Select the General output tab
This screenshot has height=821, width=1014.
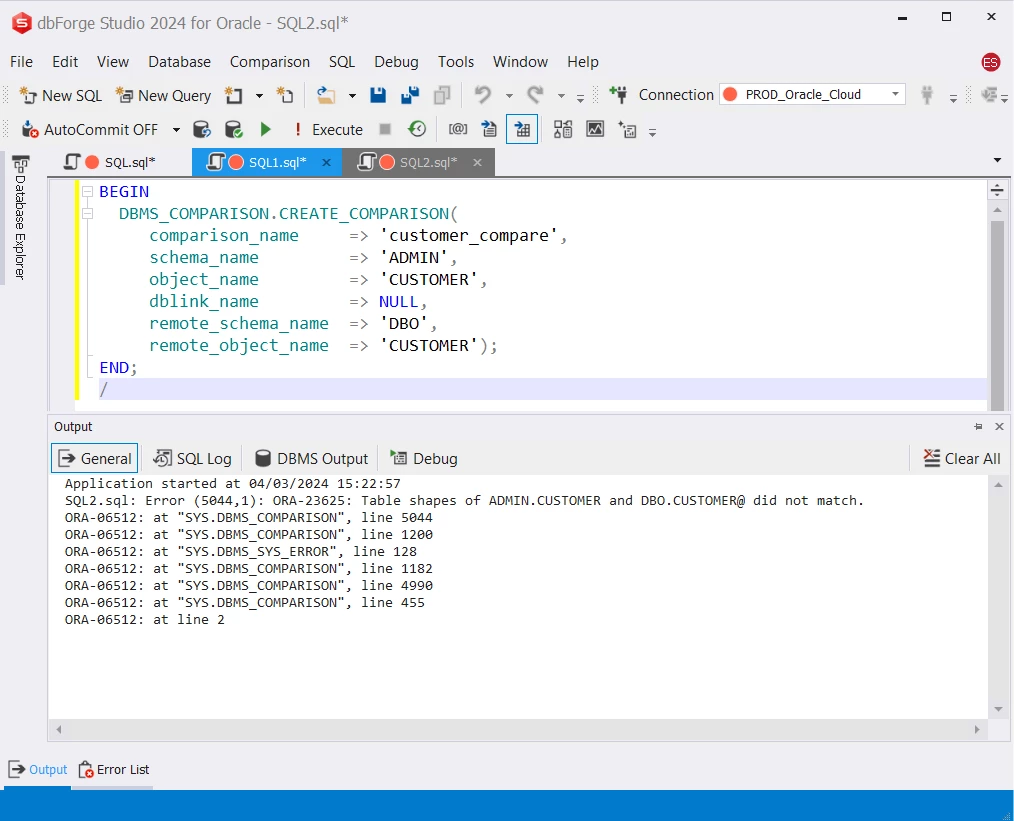(x=94, y=458)
